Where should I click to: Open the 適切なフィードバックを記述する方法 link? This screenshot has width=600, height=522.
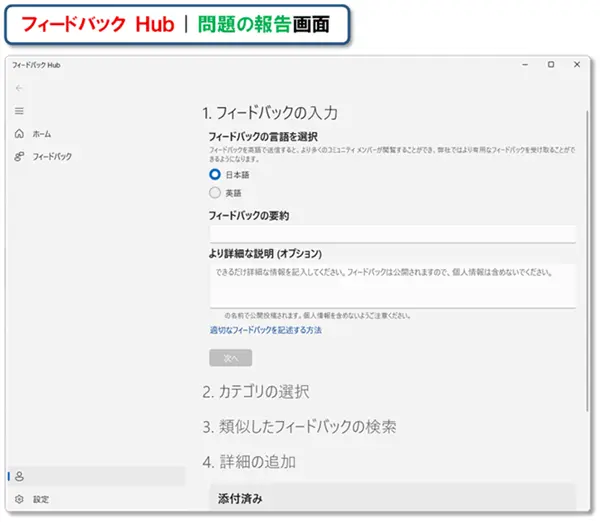[265, 330]
